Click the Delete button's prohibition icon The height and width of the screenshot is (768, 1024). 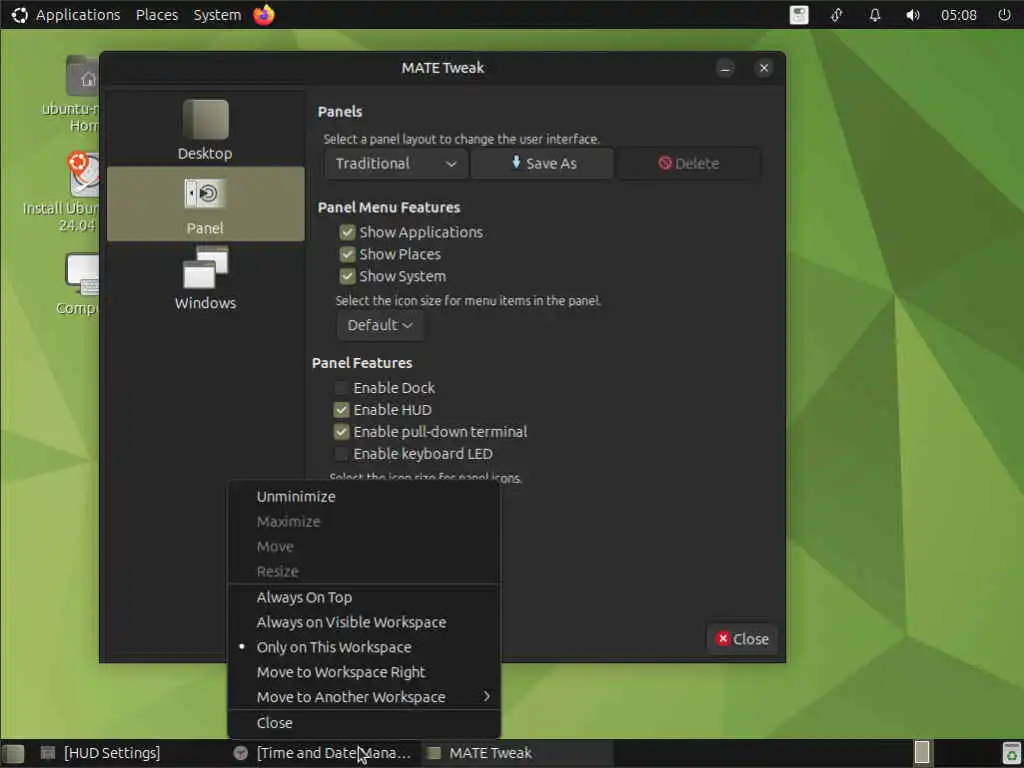click(665, 163)
